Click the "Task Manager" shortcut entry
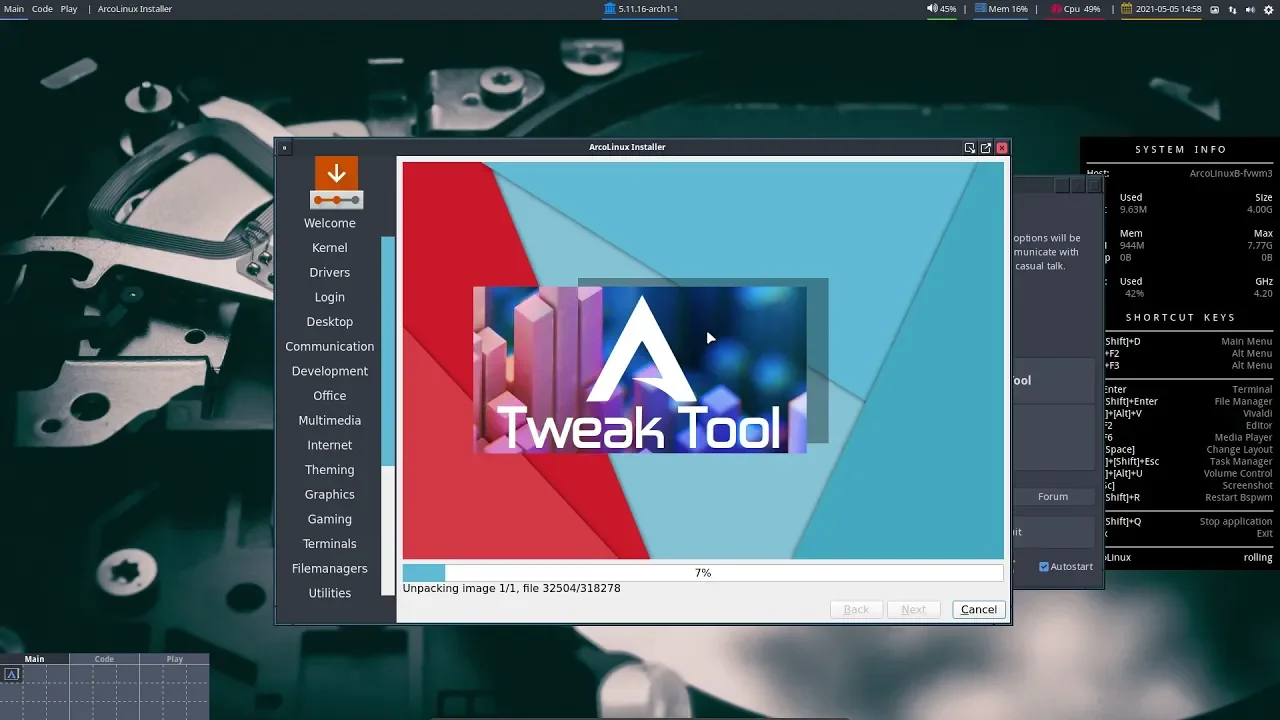This screenshot has width=1280, height=720. coord(1240,461)
